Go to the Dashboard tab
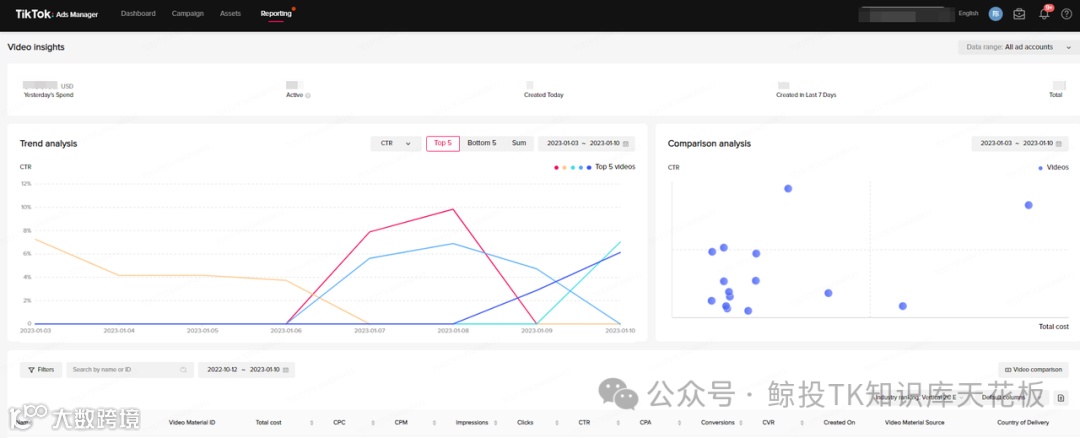Image resolution: width=1080 pixels, height=438 pixels. [138, 14]
